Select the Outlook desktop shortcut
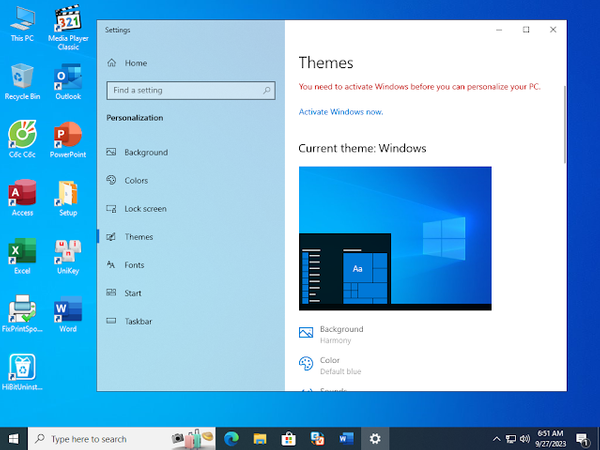Image resolution: width=600 pixels, height=450 pixels. point(68,82)
